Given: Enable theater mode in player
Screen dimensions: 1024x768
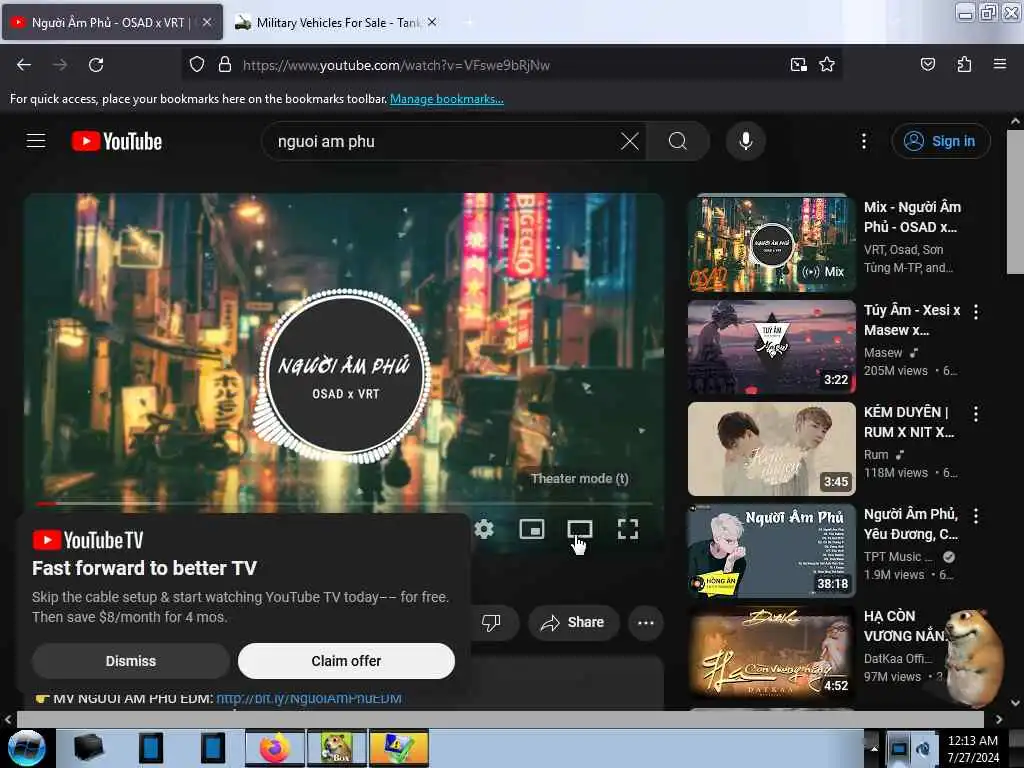Looking at the screenshot, I should [579, 528].
